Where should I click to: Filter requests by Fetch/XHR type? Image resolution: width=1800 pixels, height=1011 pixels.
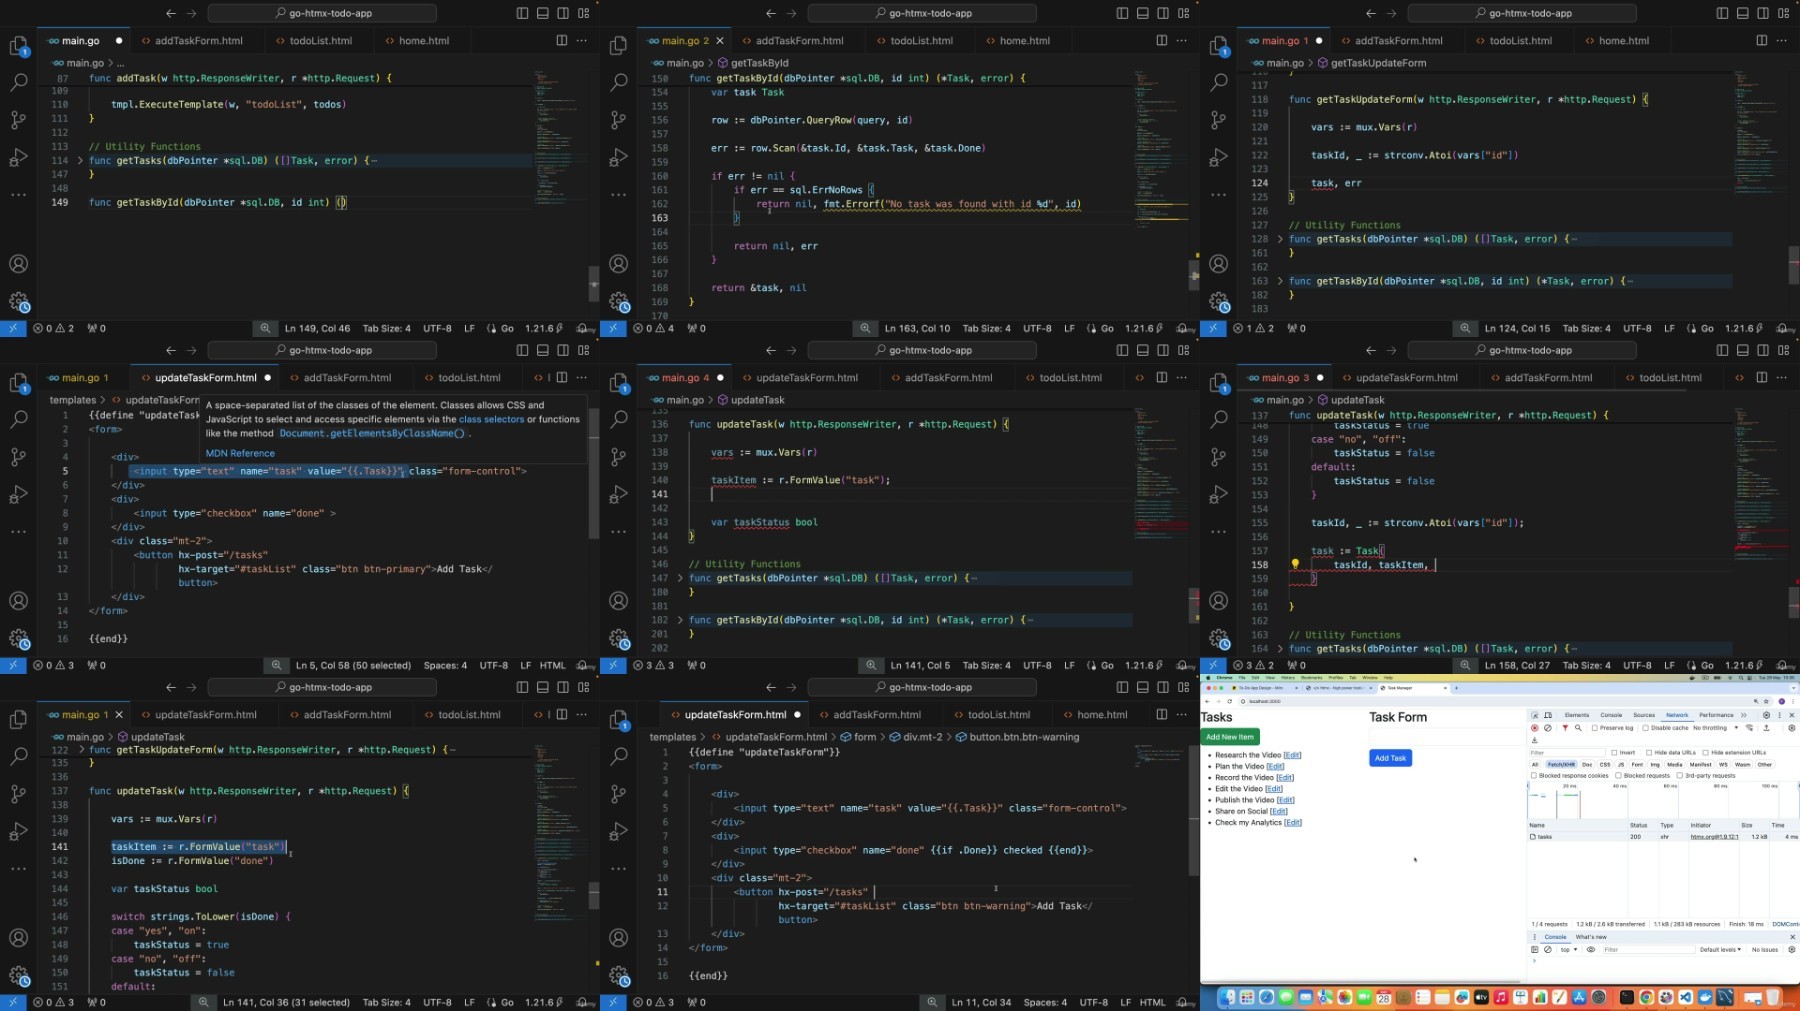pyautogui.click(x=1561, y=764)
